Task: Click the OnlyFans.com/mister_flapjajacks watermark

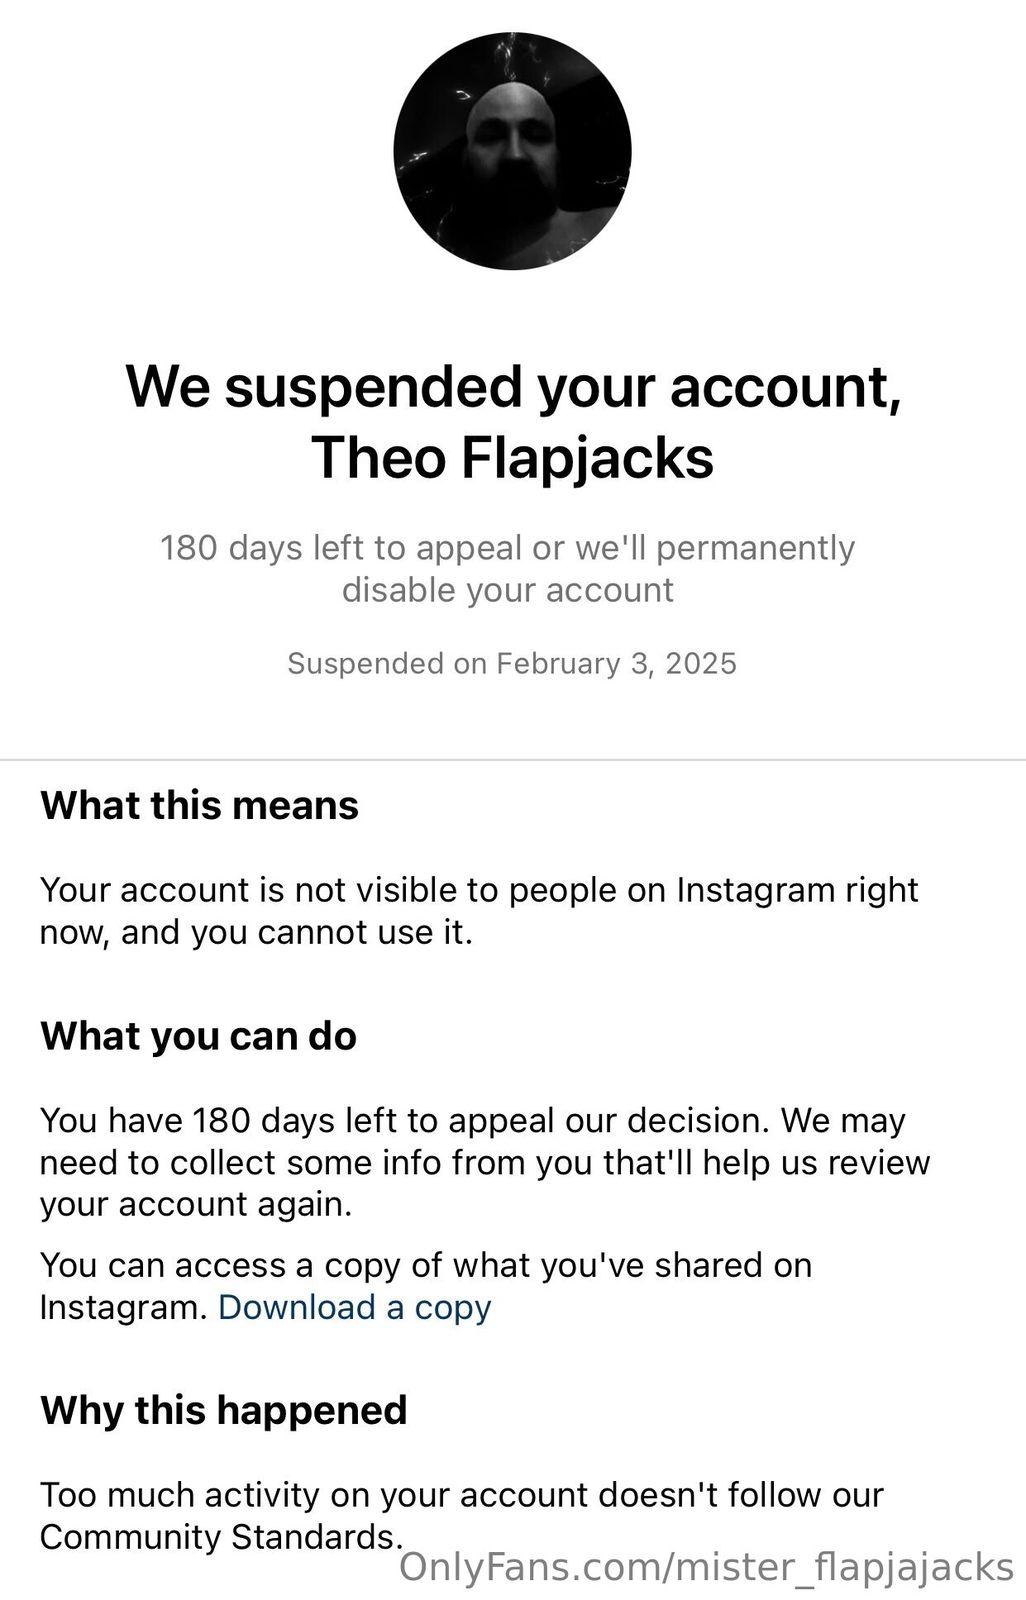Action: pyautogui.click(x=706, y=1567)
